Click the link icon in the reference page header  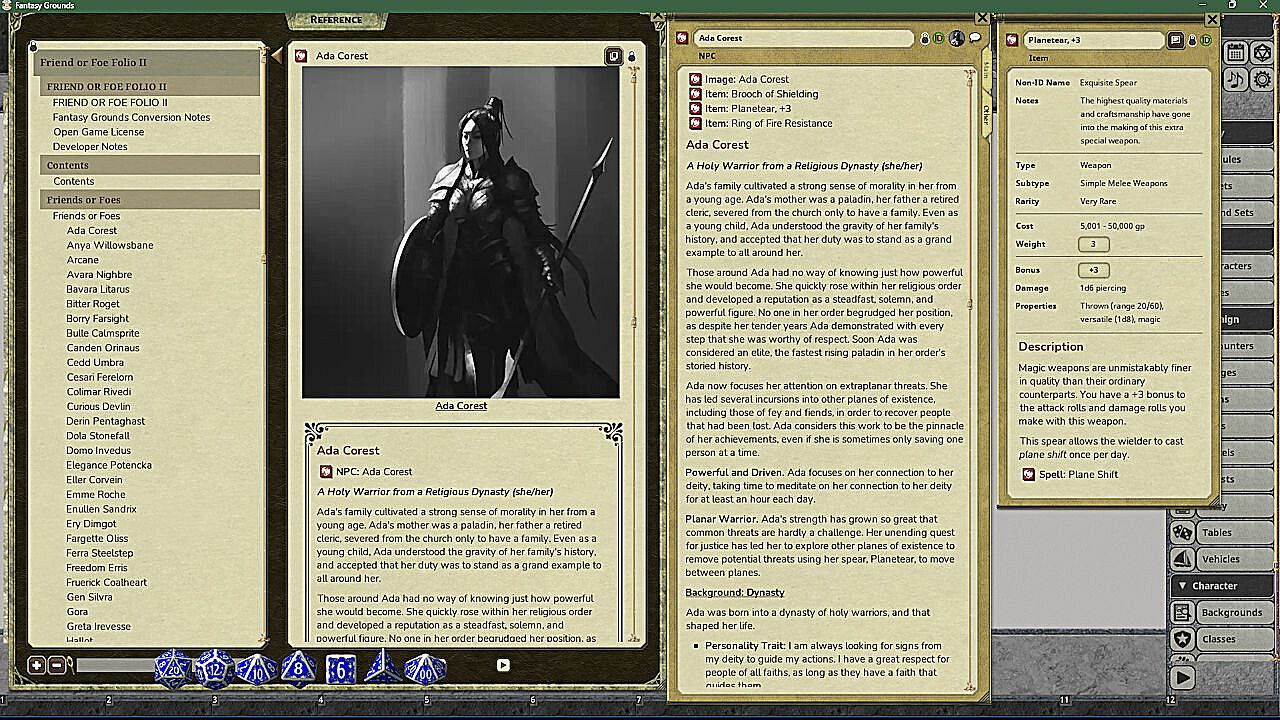301,56
